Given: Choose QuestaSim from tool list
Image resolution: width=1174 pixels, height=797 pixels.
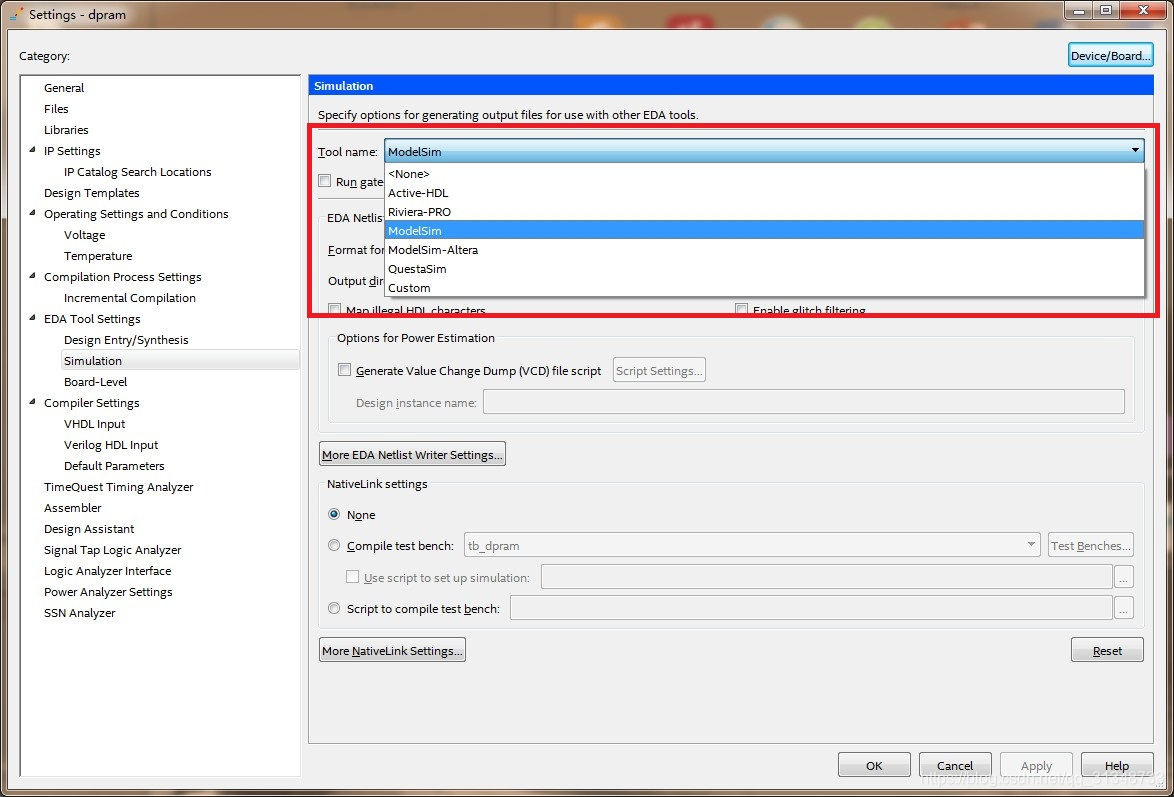Looking at the screenshot, I should pyautogui.click(x=764, y=268).
